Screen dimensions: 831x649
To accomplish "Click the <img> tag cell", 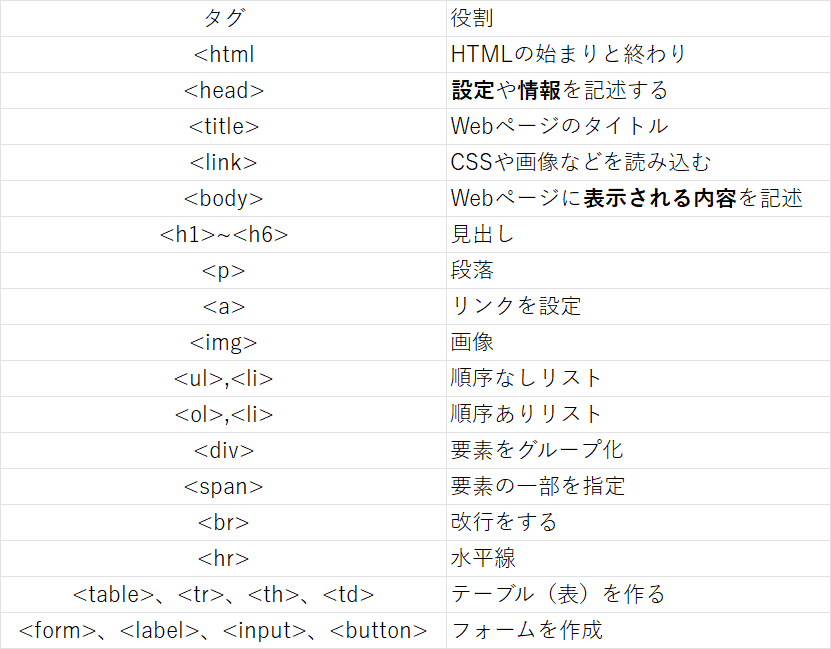I will (223, 342).
